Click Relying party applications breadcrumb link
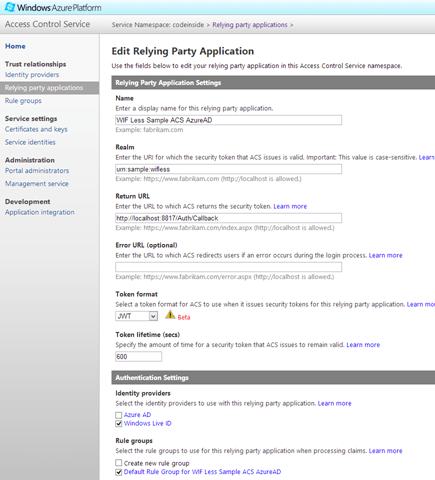 [250, 25]
